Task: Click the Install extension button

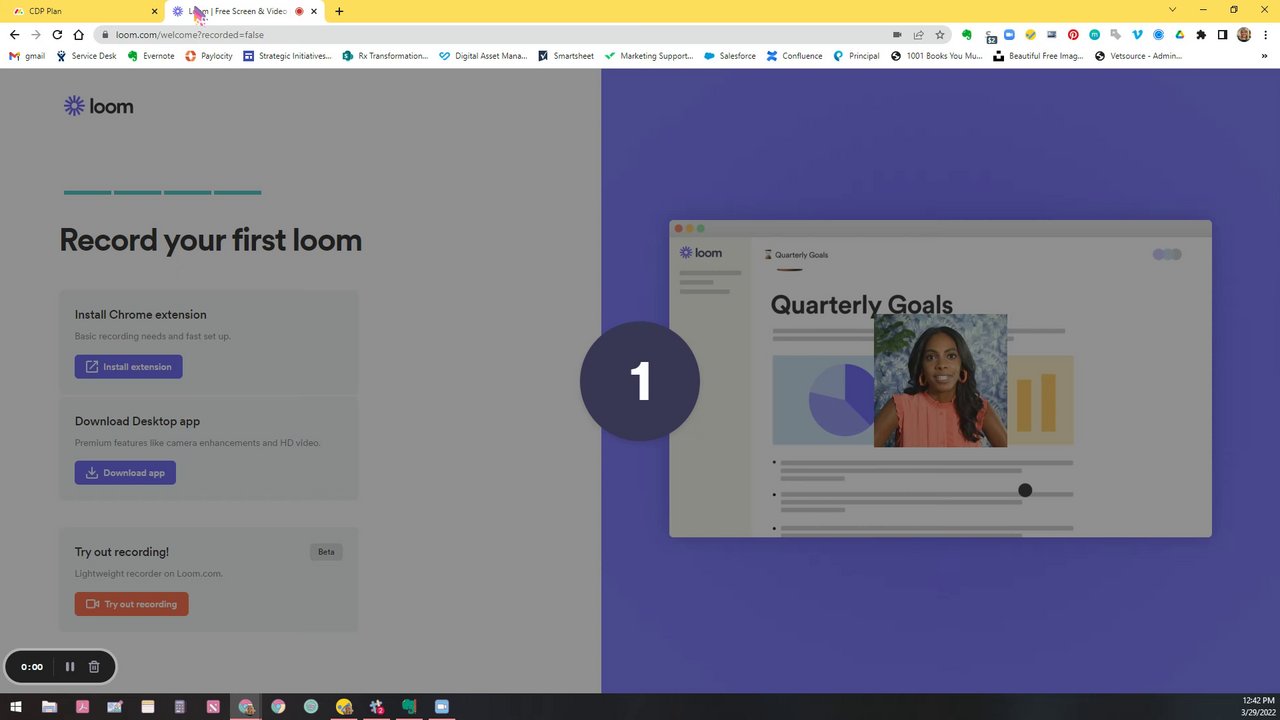Action: (128, 367)
